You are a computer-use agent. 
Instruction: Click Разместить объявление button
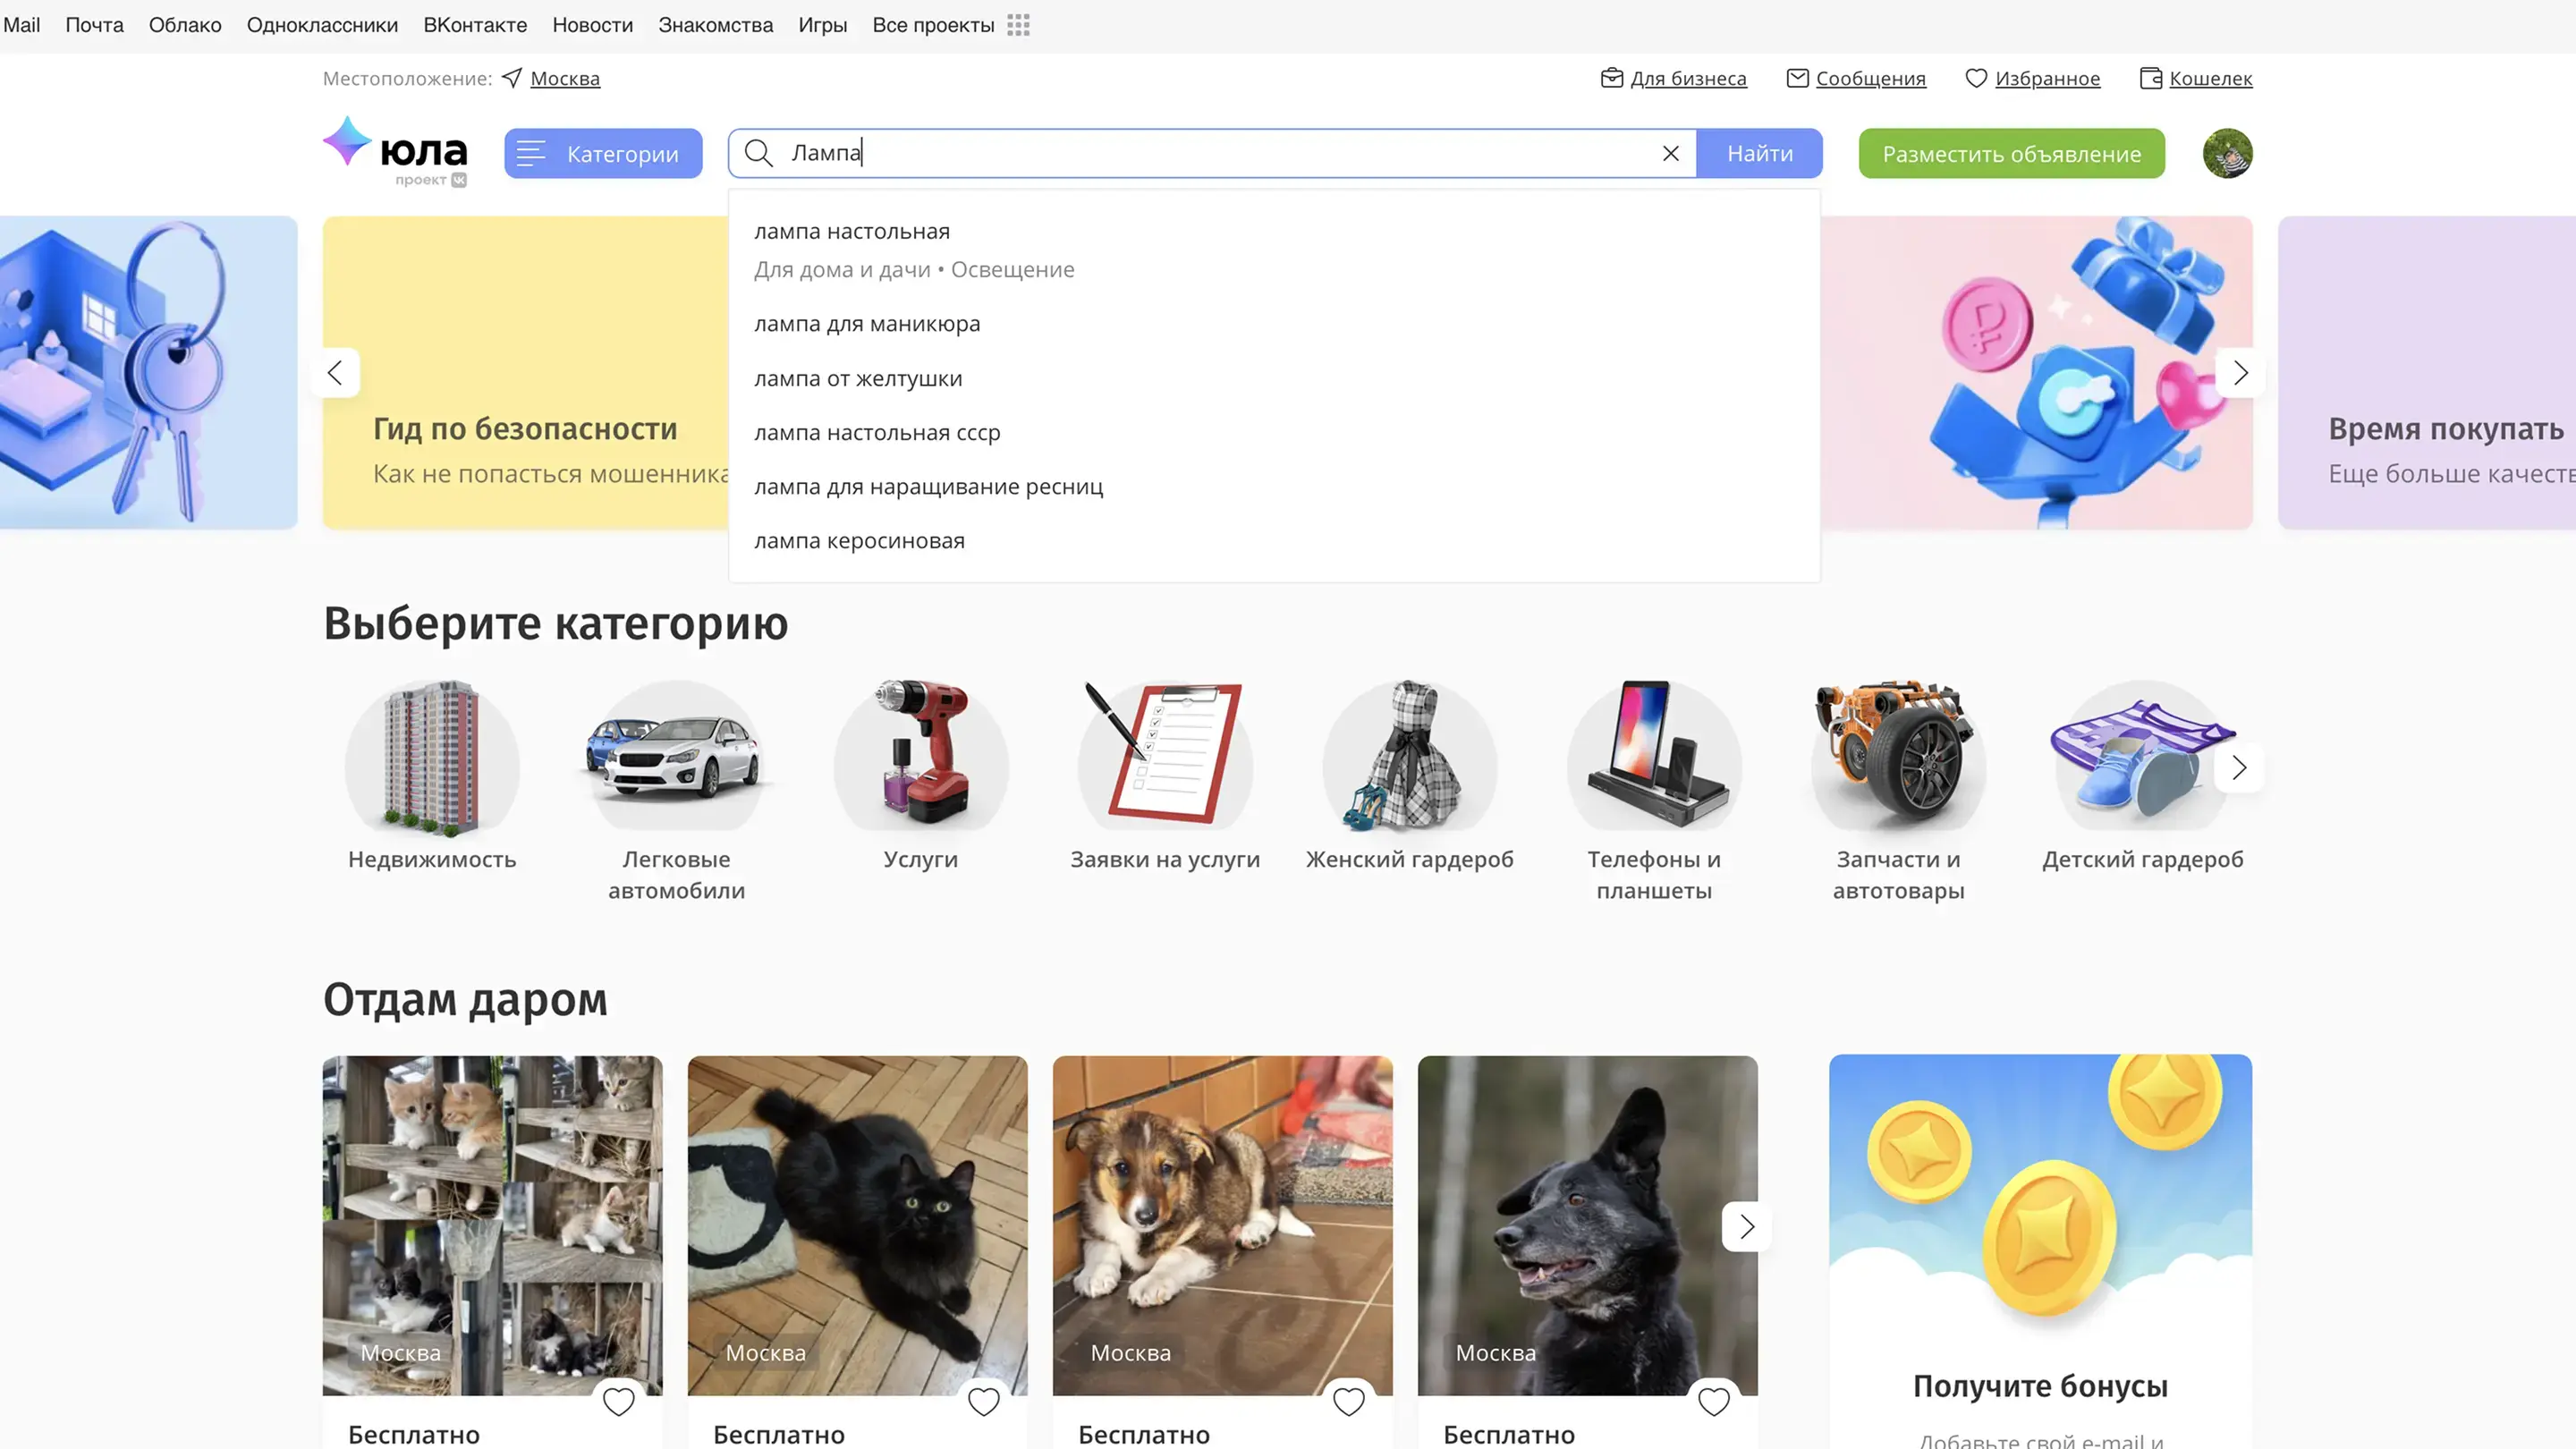[x=2011, y=153]
